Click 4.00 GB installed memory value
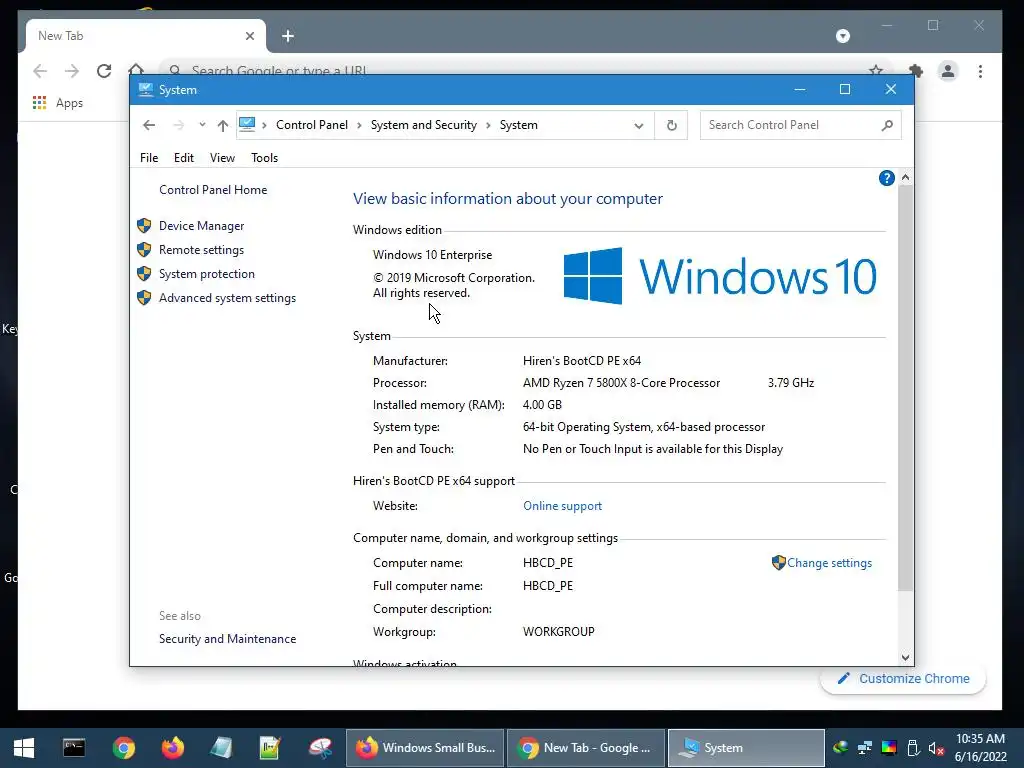The image size is (1024, 768). click(x=542, y=405)
